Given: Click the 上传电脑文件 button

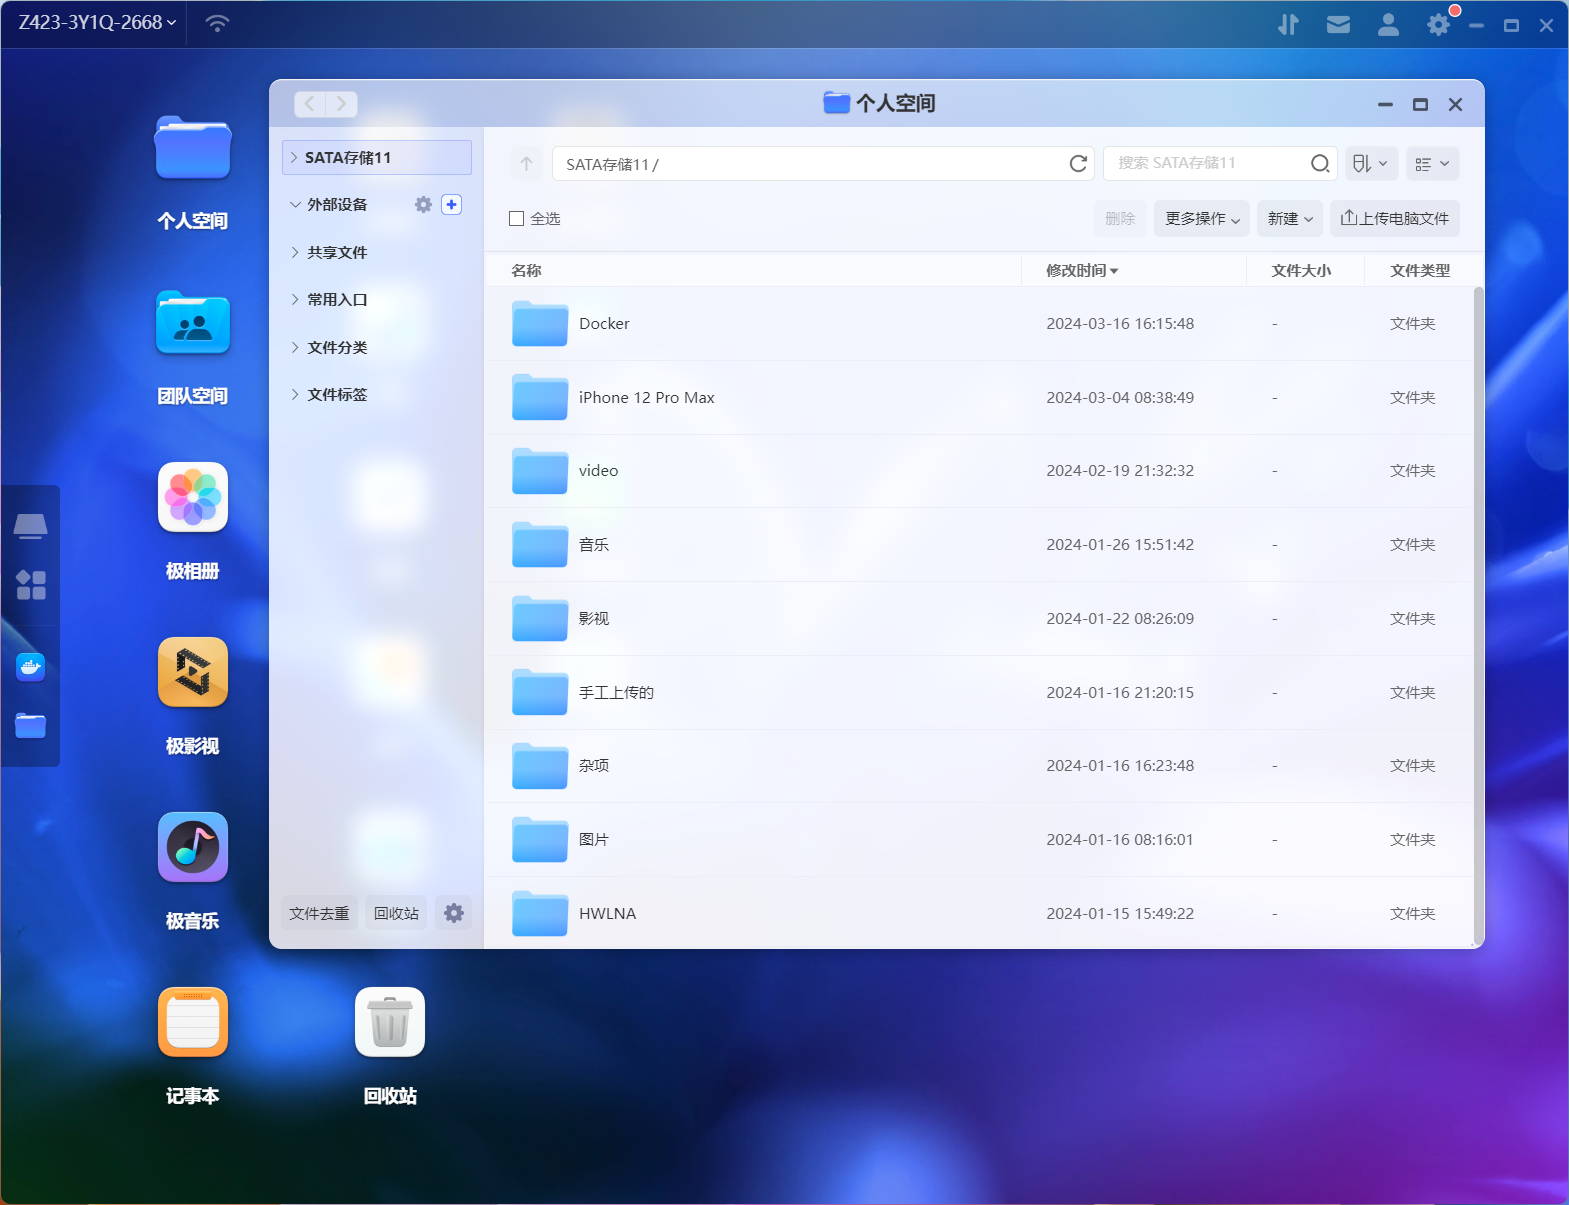Looking at the screenshot, I should 1395,219.
